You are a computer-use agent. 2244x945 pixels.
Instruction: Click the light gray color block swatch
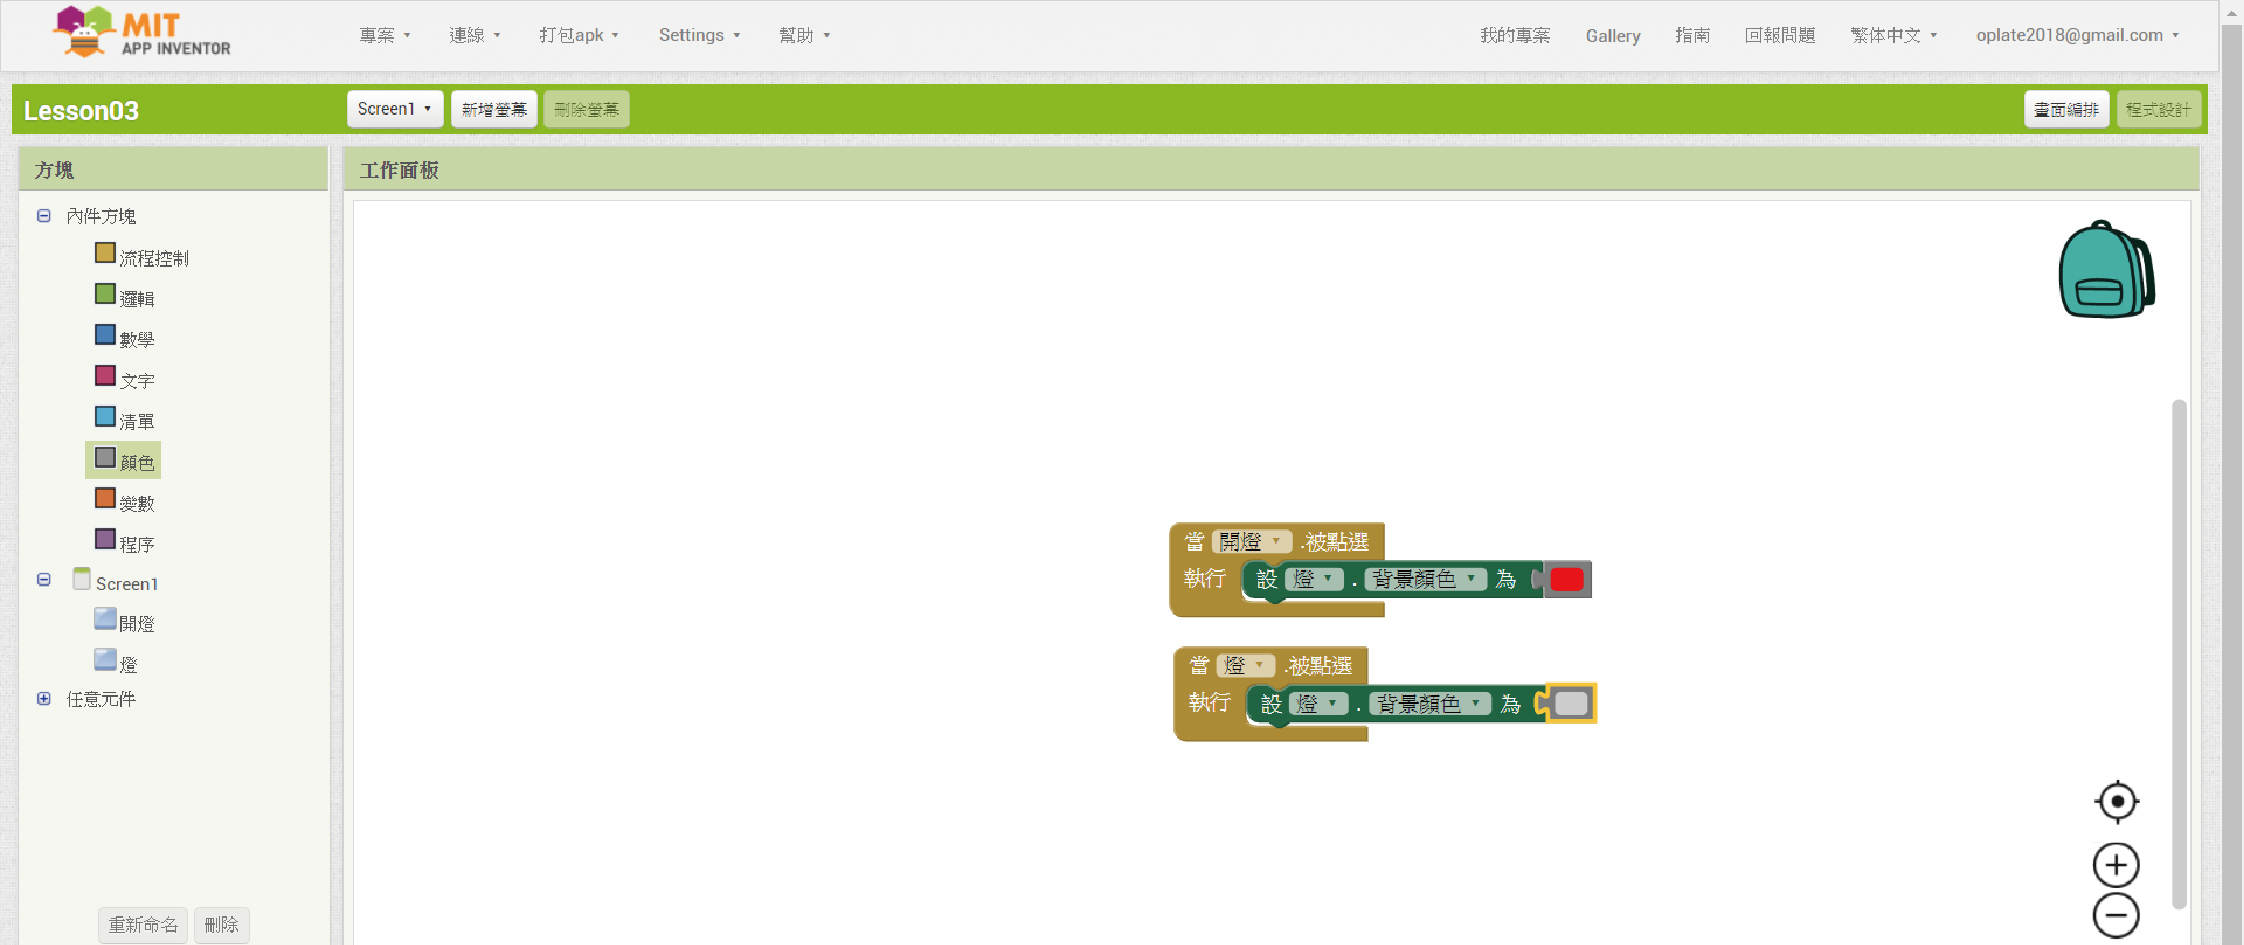[x=1571, y=703]
